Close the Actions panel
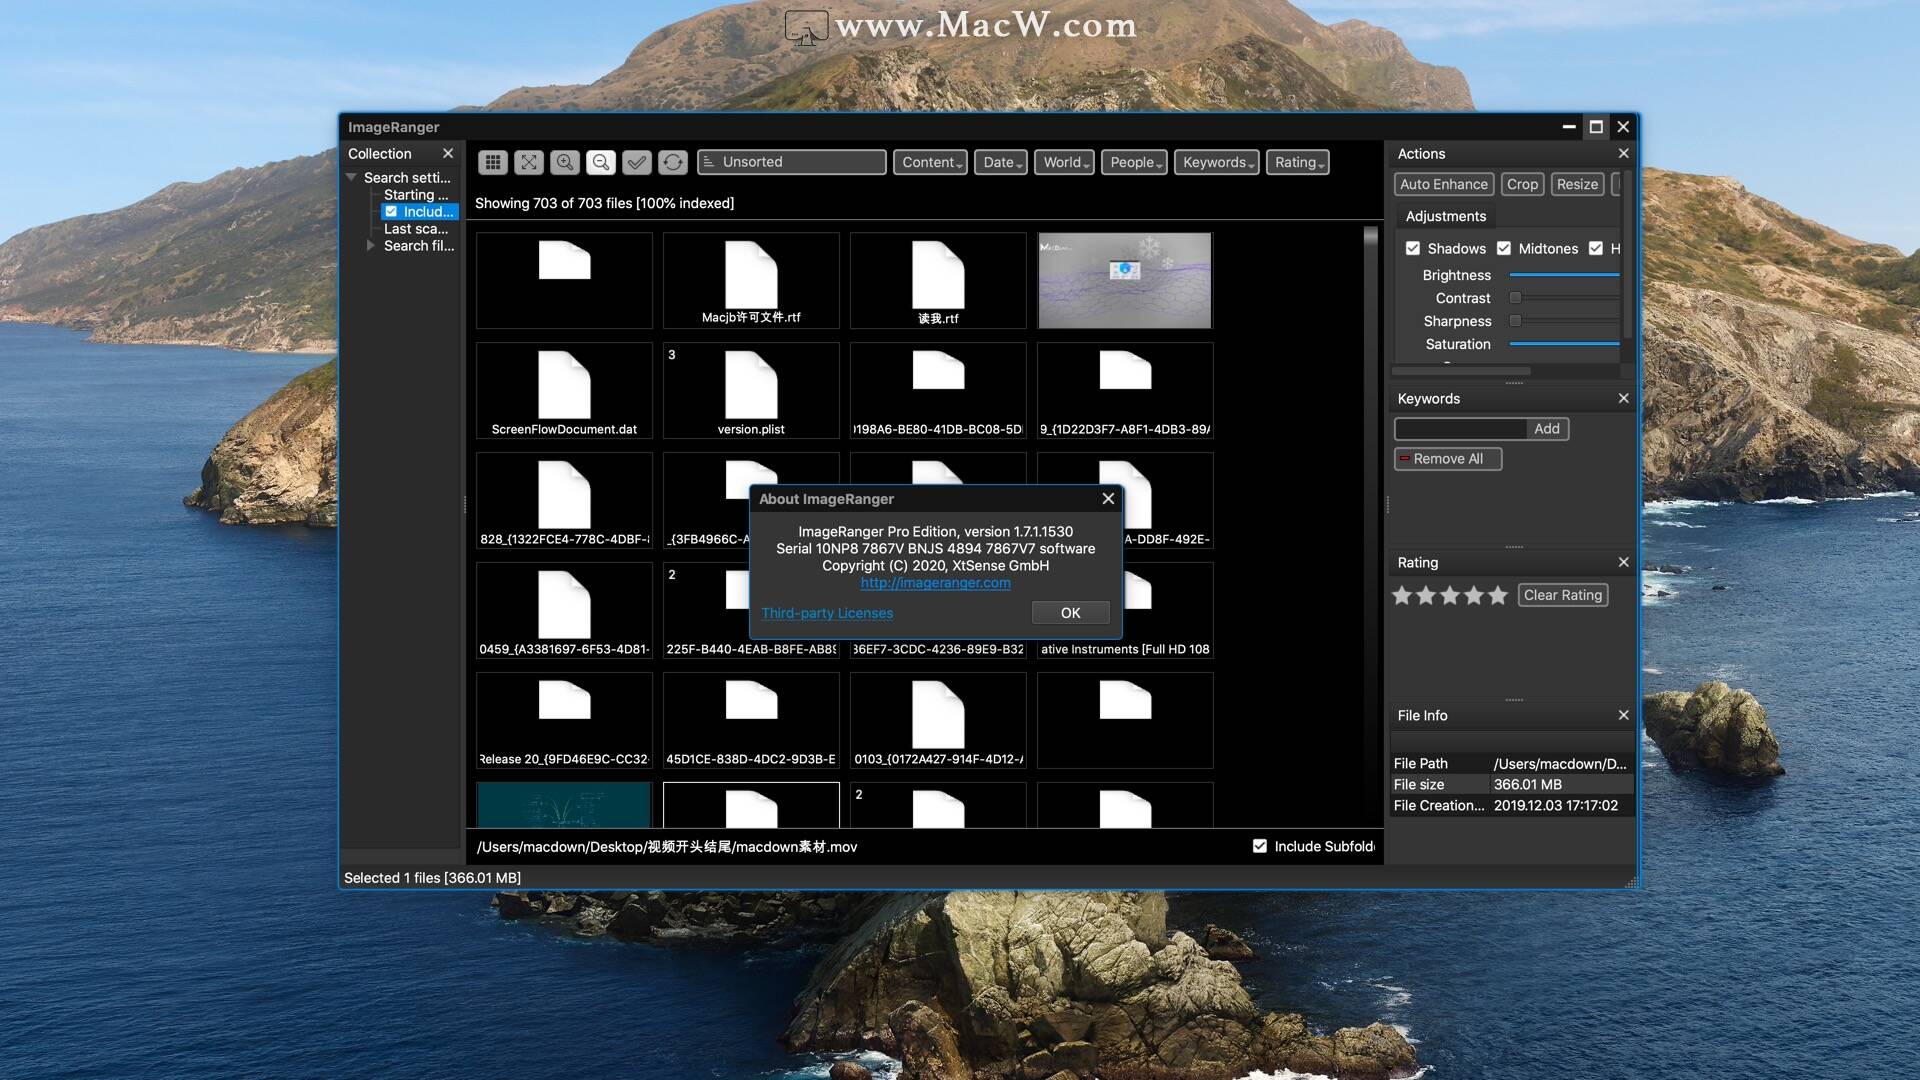This screenshot has width=1920, height=1080. tap(1623, 153)
